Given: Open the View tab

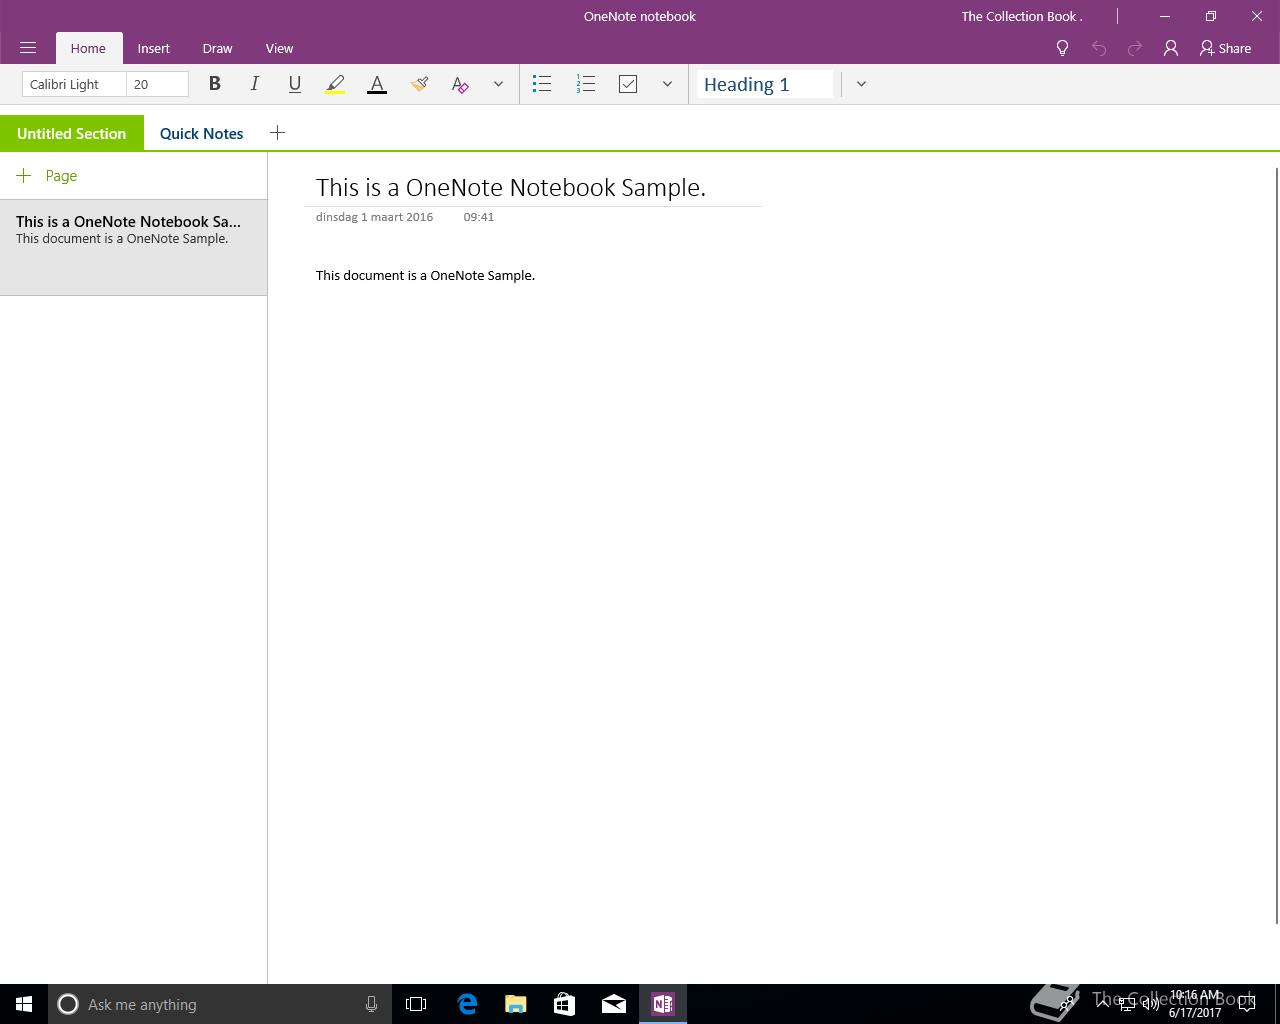Looking at the screenshot, I should pos(279,48).
